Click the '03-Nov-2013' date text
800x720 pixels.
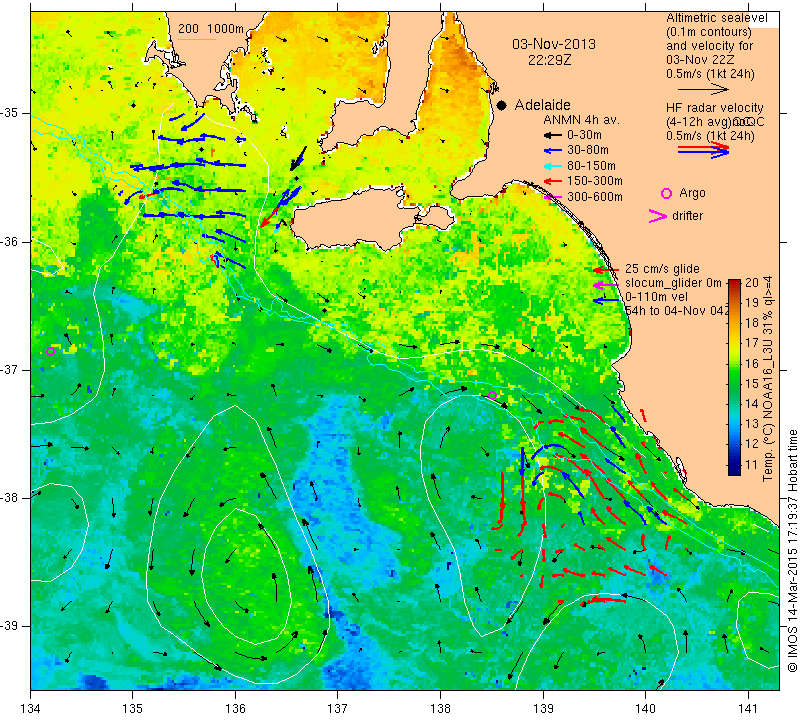click(554, 44)
